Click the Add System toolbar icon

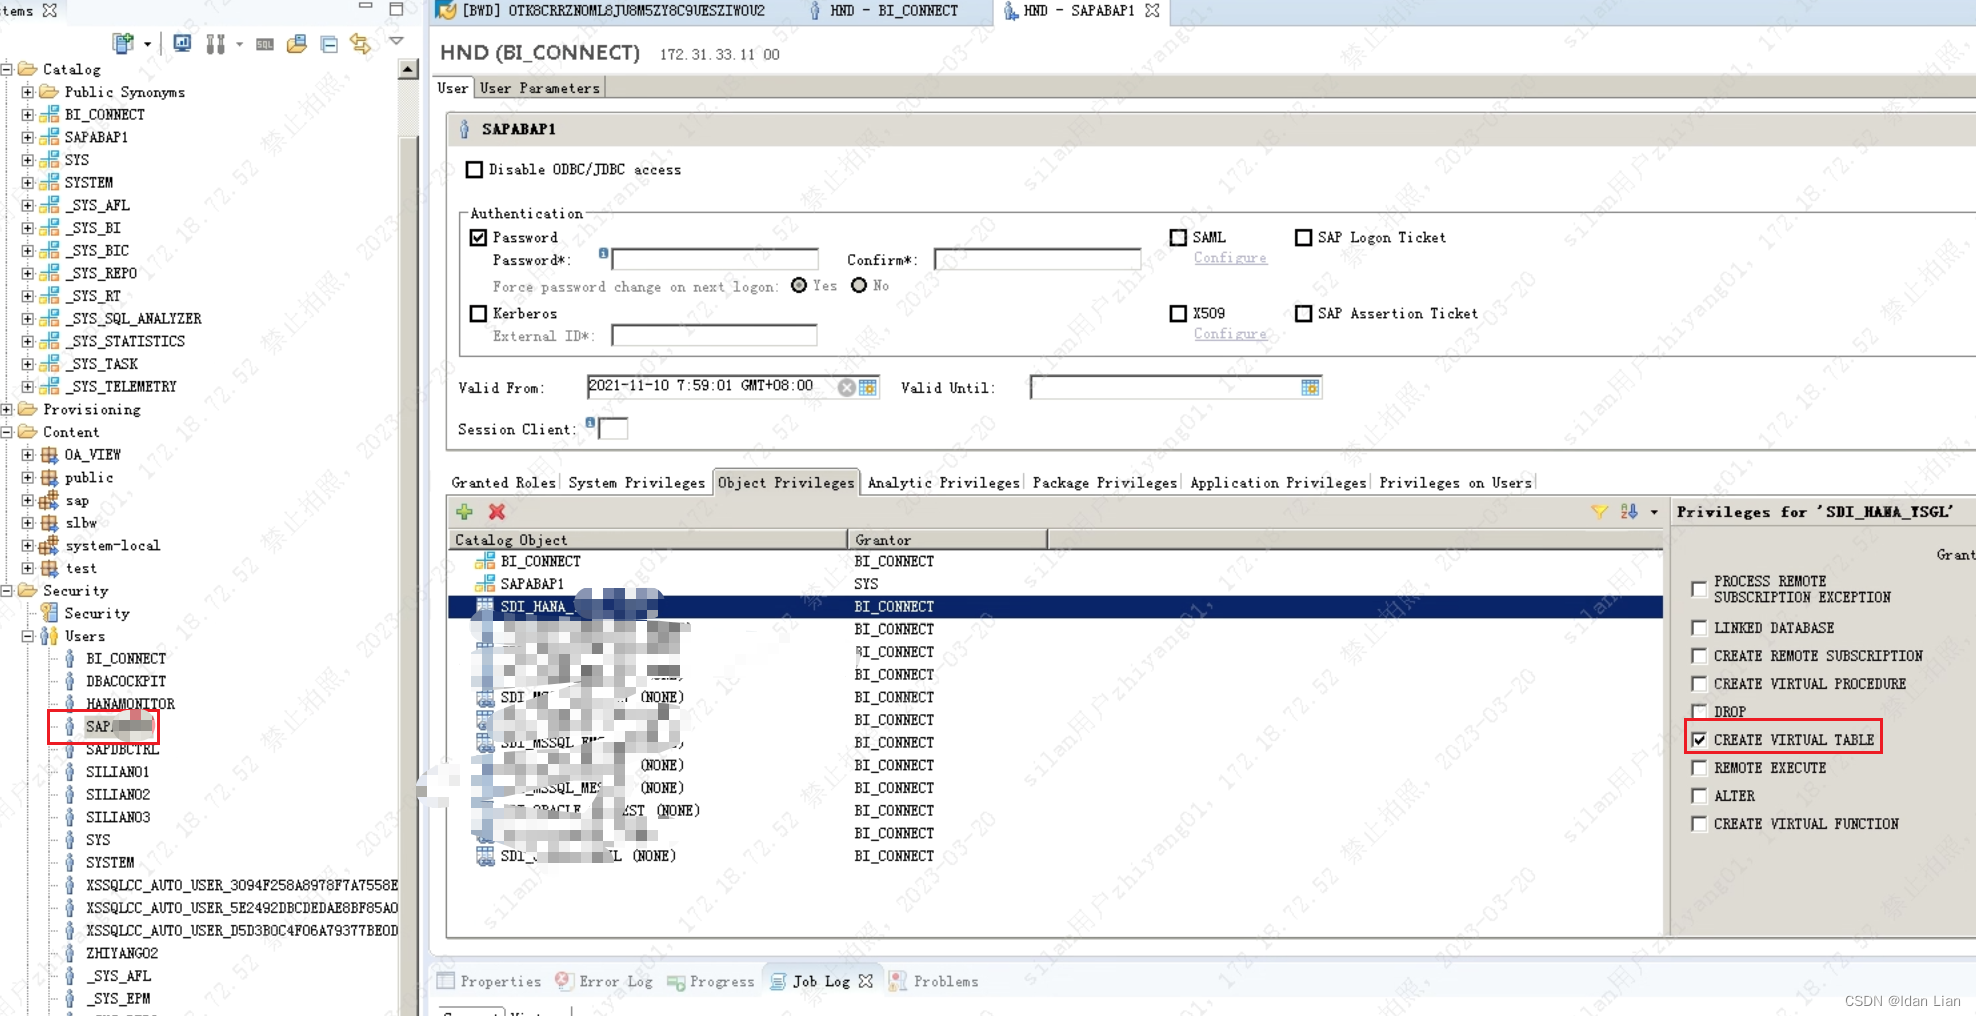tap(122, 43)
